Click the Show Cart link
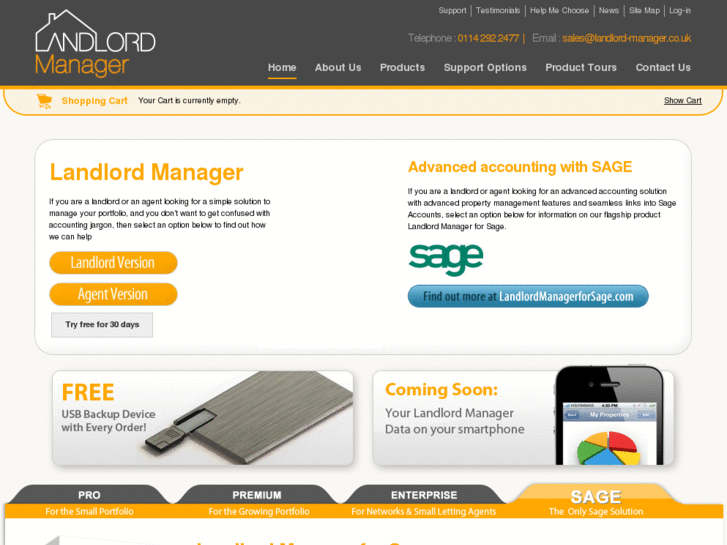Screen dimensions: 727x545 682,101
